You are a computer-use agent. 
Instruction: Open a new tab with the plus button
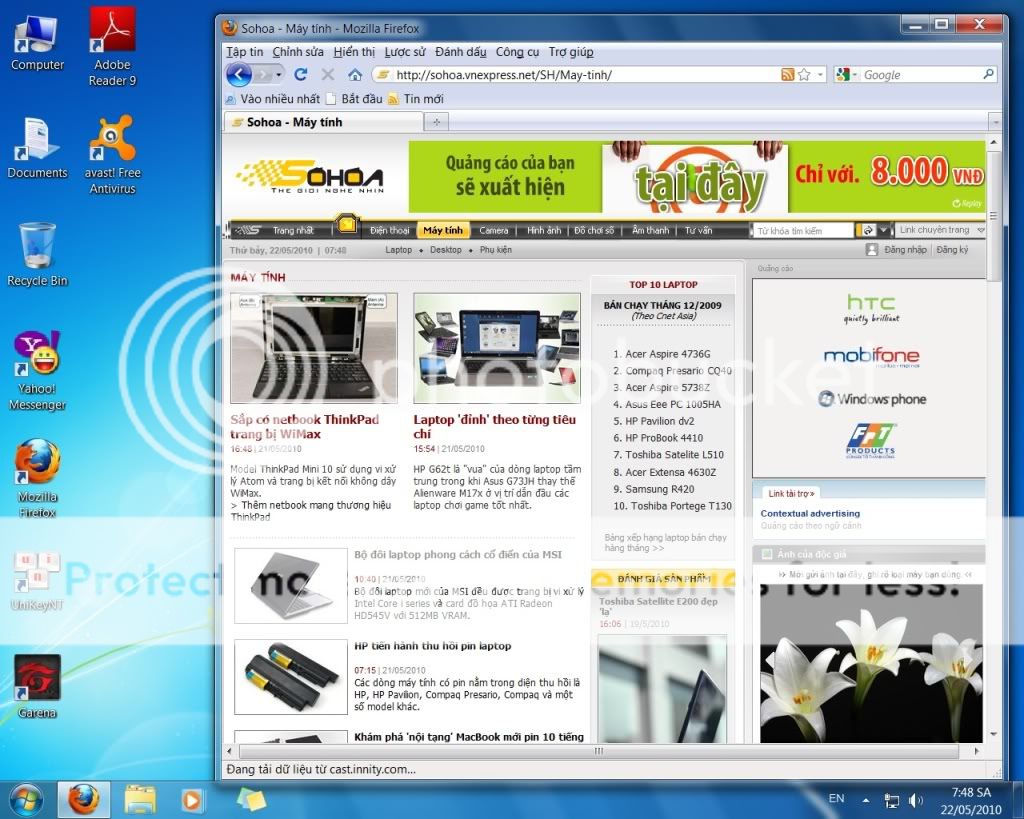(x=436, y=122)
